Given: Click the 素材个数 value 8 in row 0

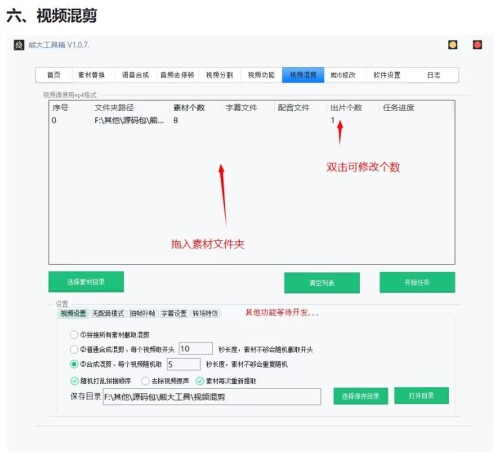Looking at the screenshot, I should (176, 120).
